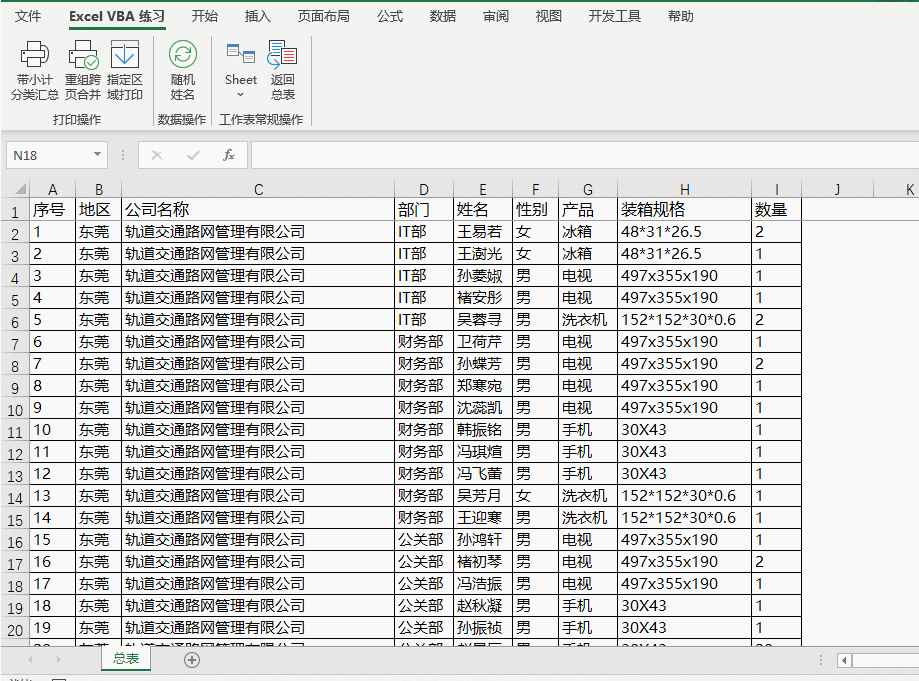The height and width of the screenshot is (681, 919).
Task: Add a new sheet with plus icon
Action: point(192,660)
